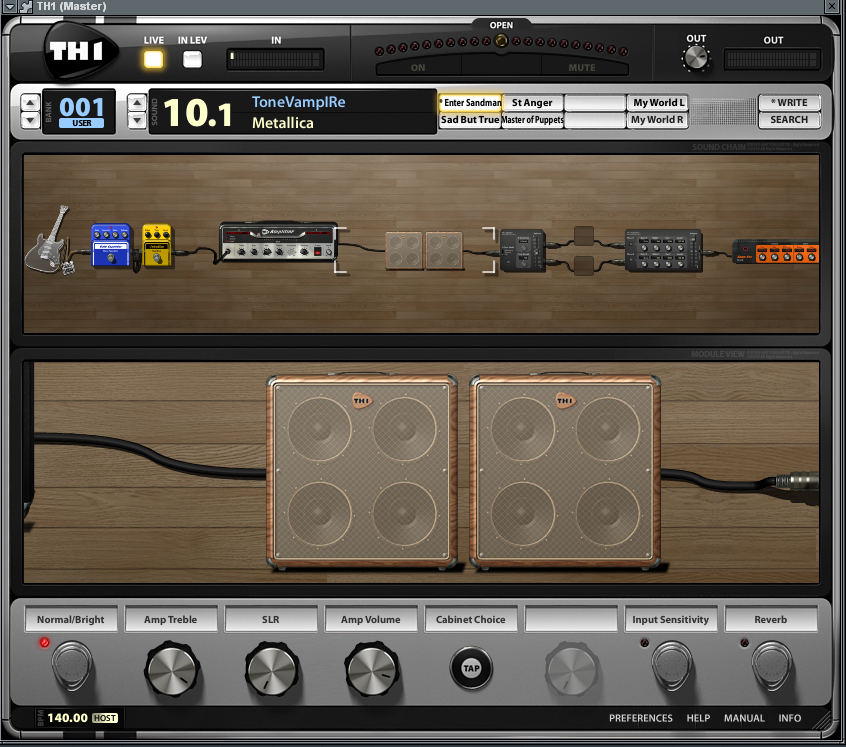Select the amp head in the sound chain
Screen dimensions: 846x747
277,242
